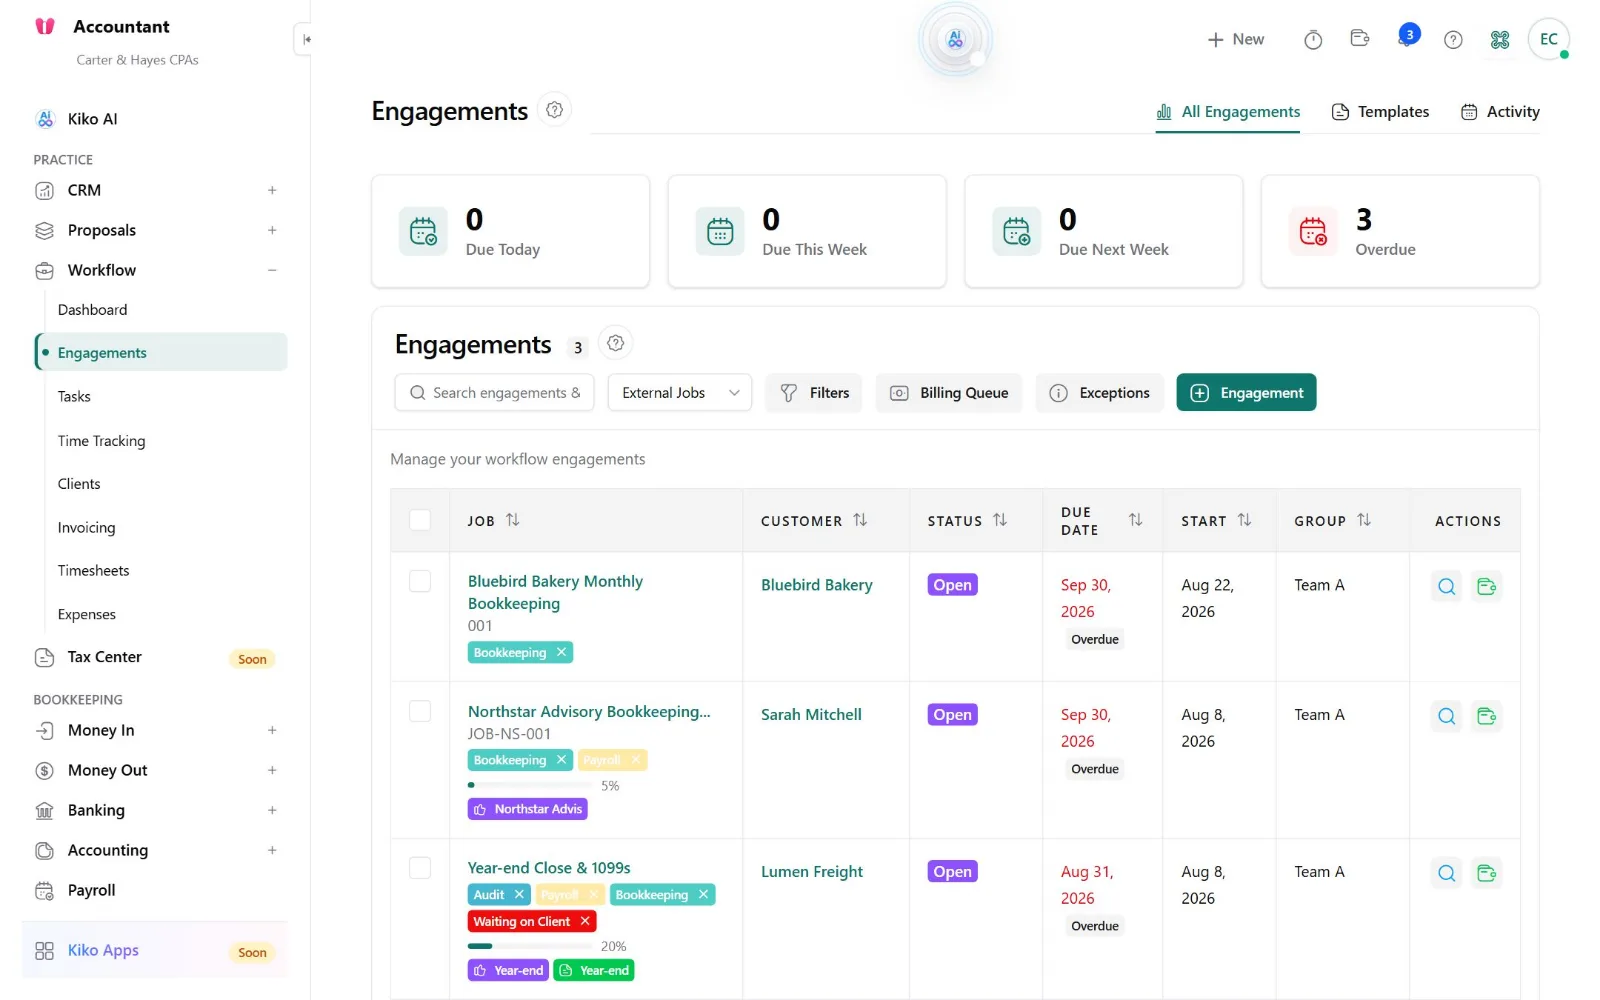Check Year-end Close & 1099s row
1600x1000 pixels.
click(x=420, y=868)
